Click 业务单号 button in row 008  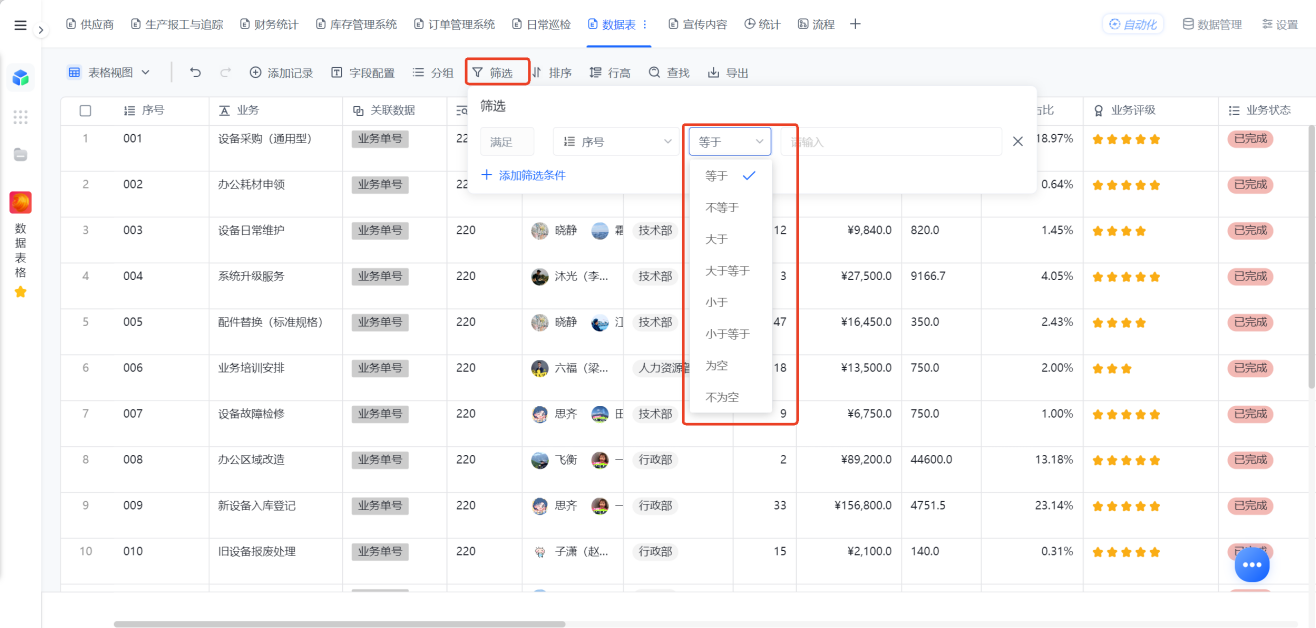pos(380,460)
